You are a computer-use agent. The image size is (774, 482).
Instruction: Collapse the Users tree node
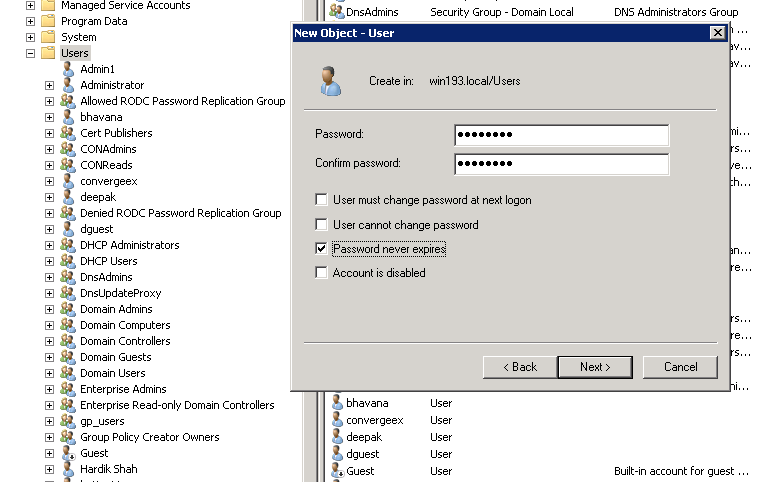[x=30, y=53]
